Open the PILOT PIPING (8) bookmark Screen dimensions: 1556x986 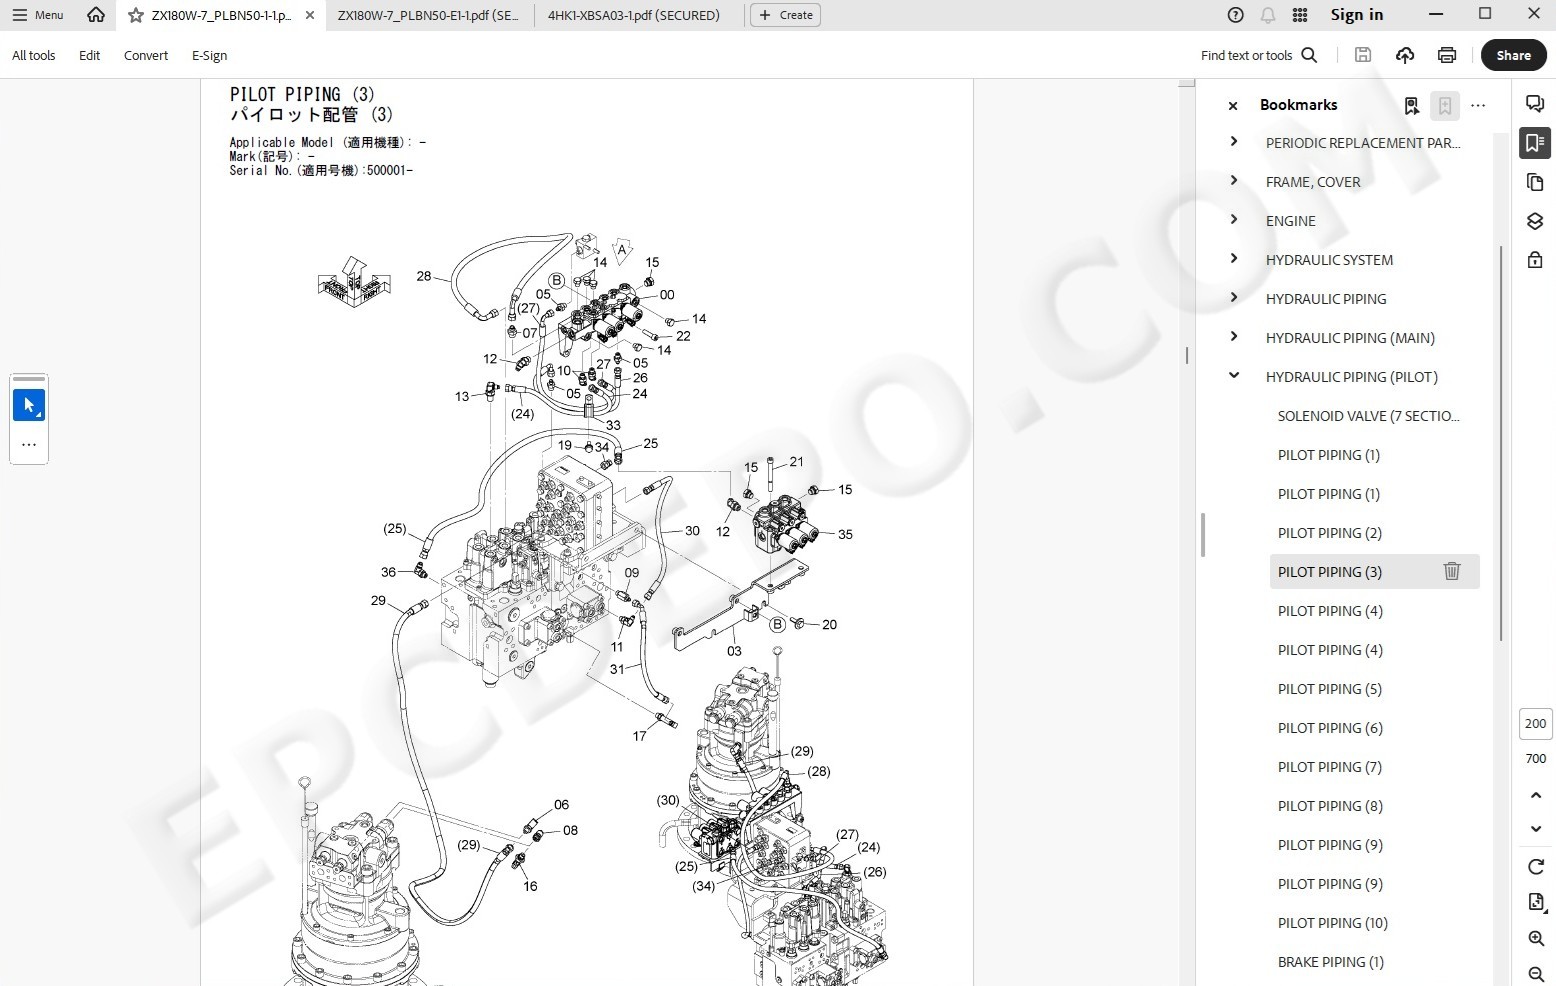point(1330,806)
